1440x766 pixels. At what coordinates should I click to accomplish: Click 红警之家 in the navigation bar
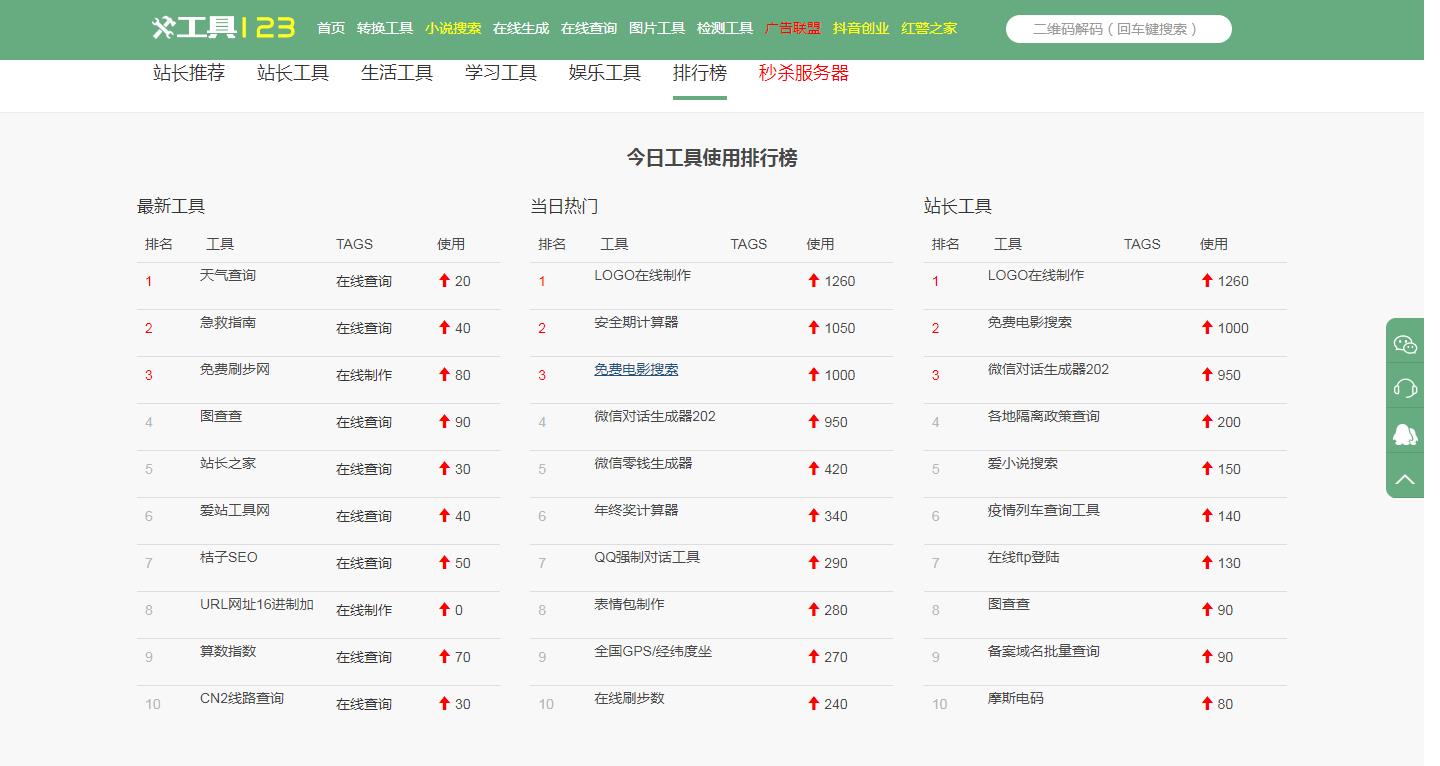coord(928,29)
